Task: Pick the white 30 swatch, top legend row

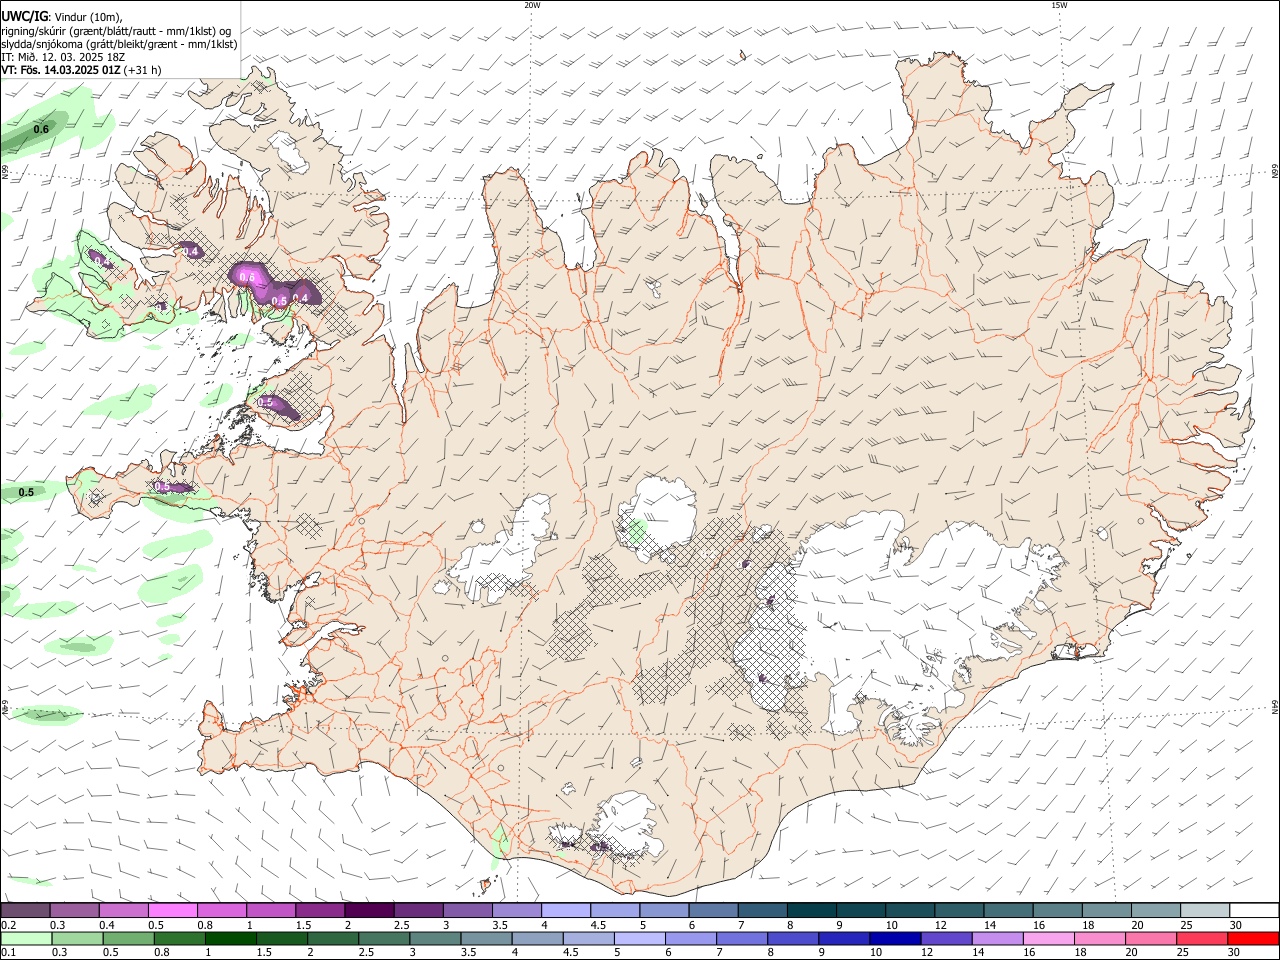Action: tap(1254, 910)
